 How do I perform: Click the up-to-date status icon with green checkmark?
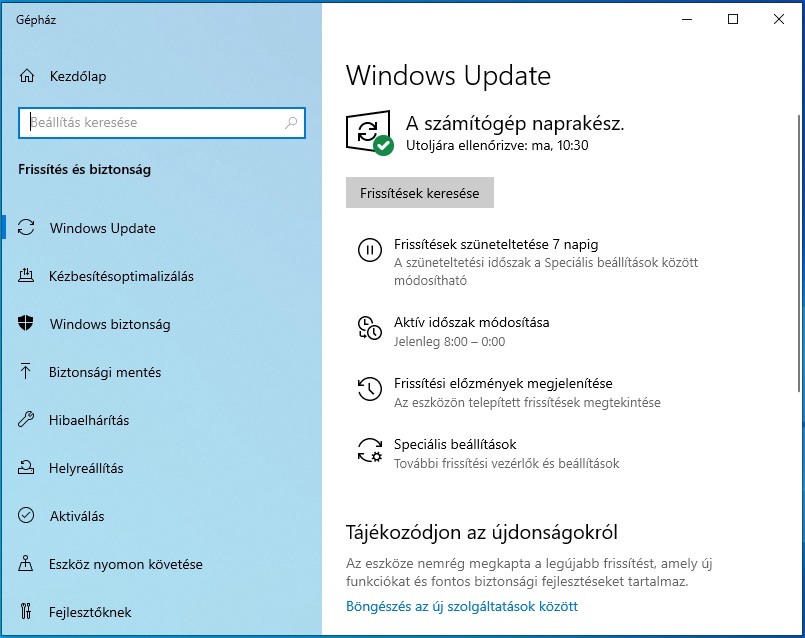pos(370,132)
